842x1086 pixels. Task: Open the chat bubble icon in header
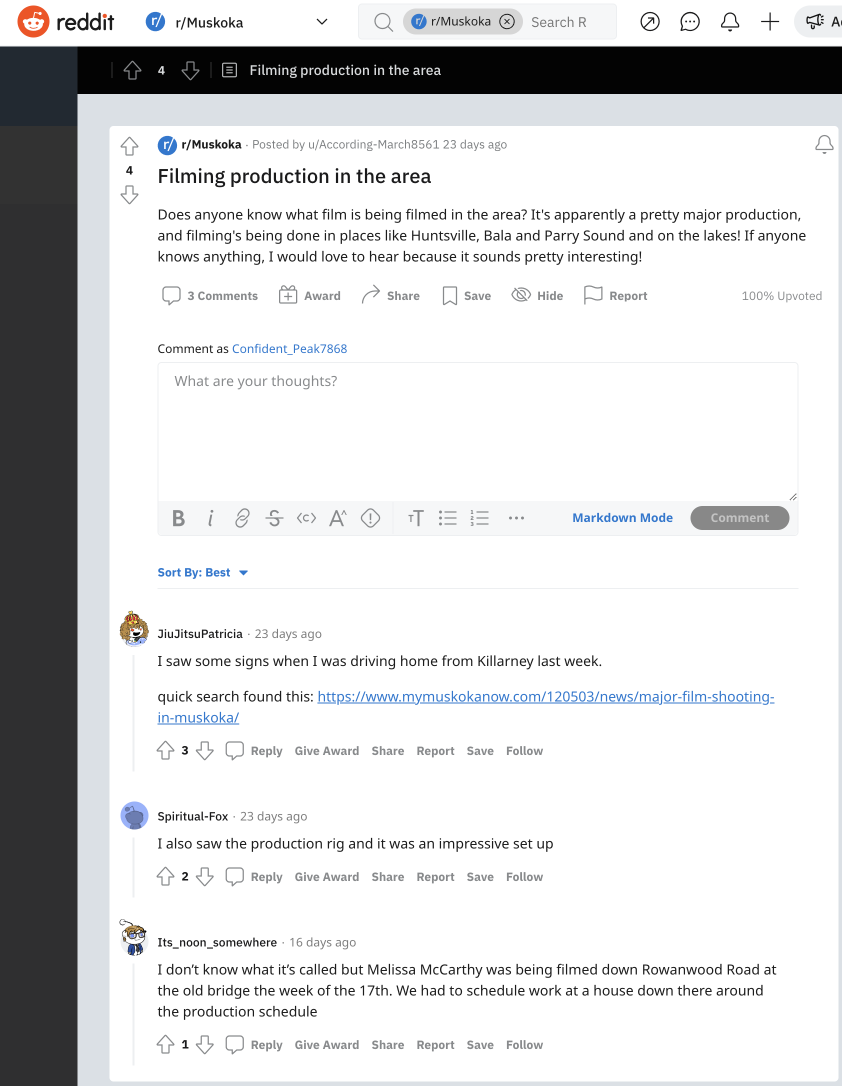[x=690, y=22]
